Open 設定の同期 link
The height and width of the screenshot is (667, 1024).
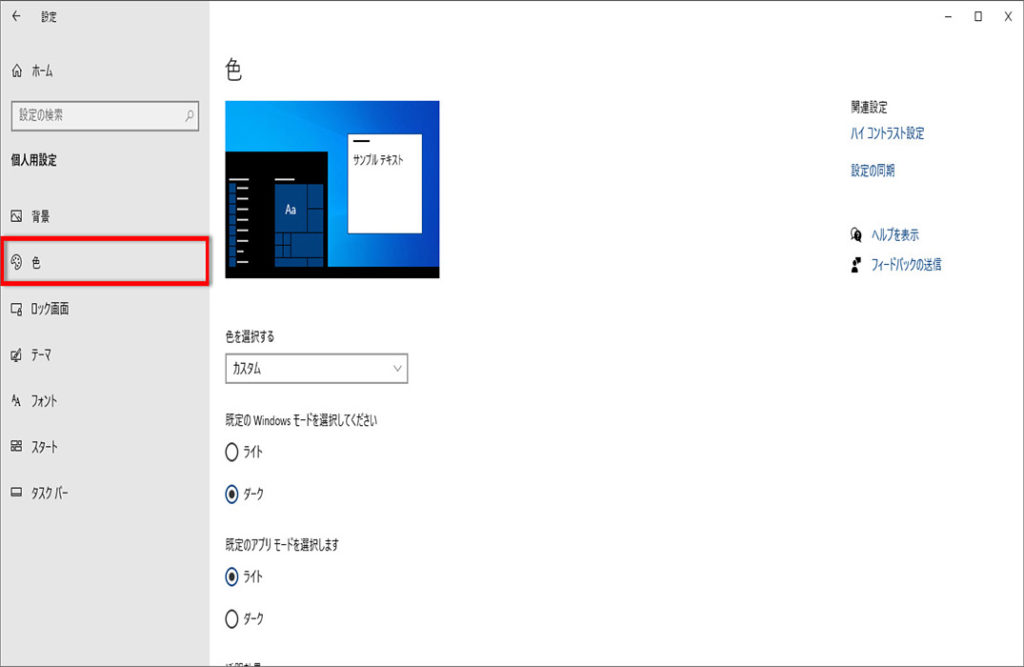click(x=873, y=171)
